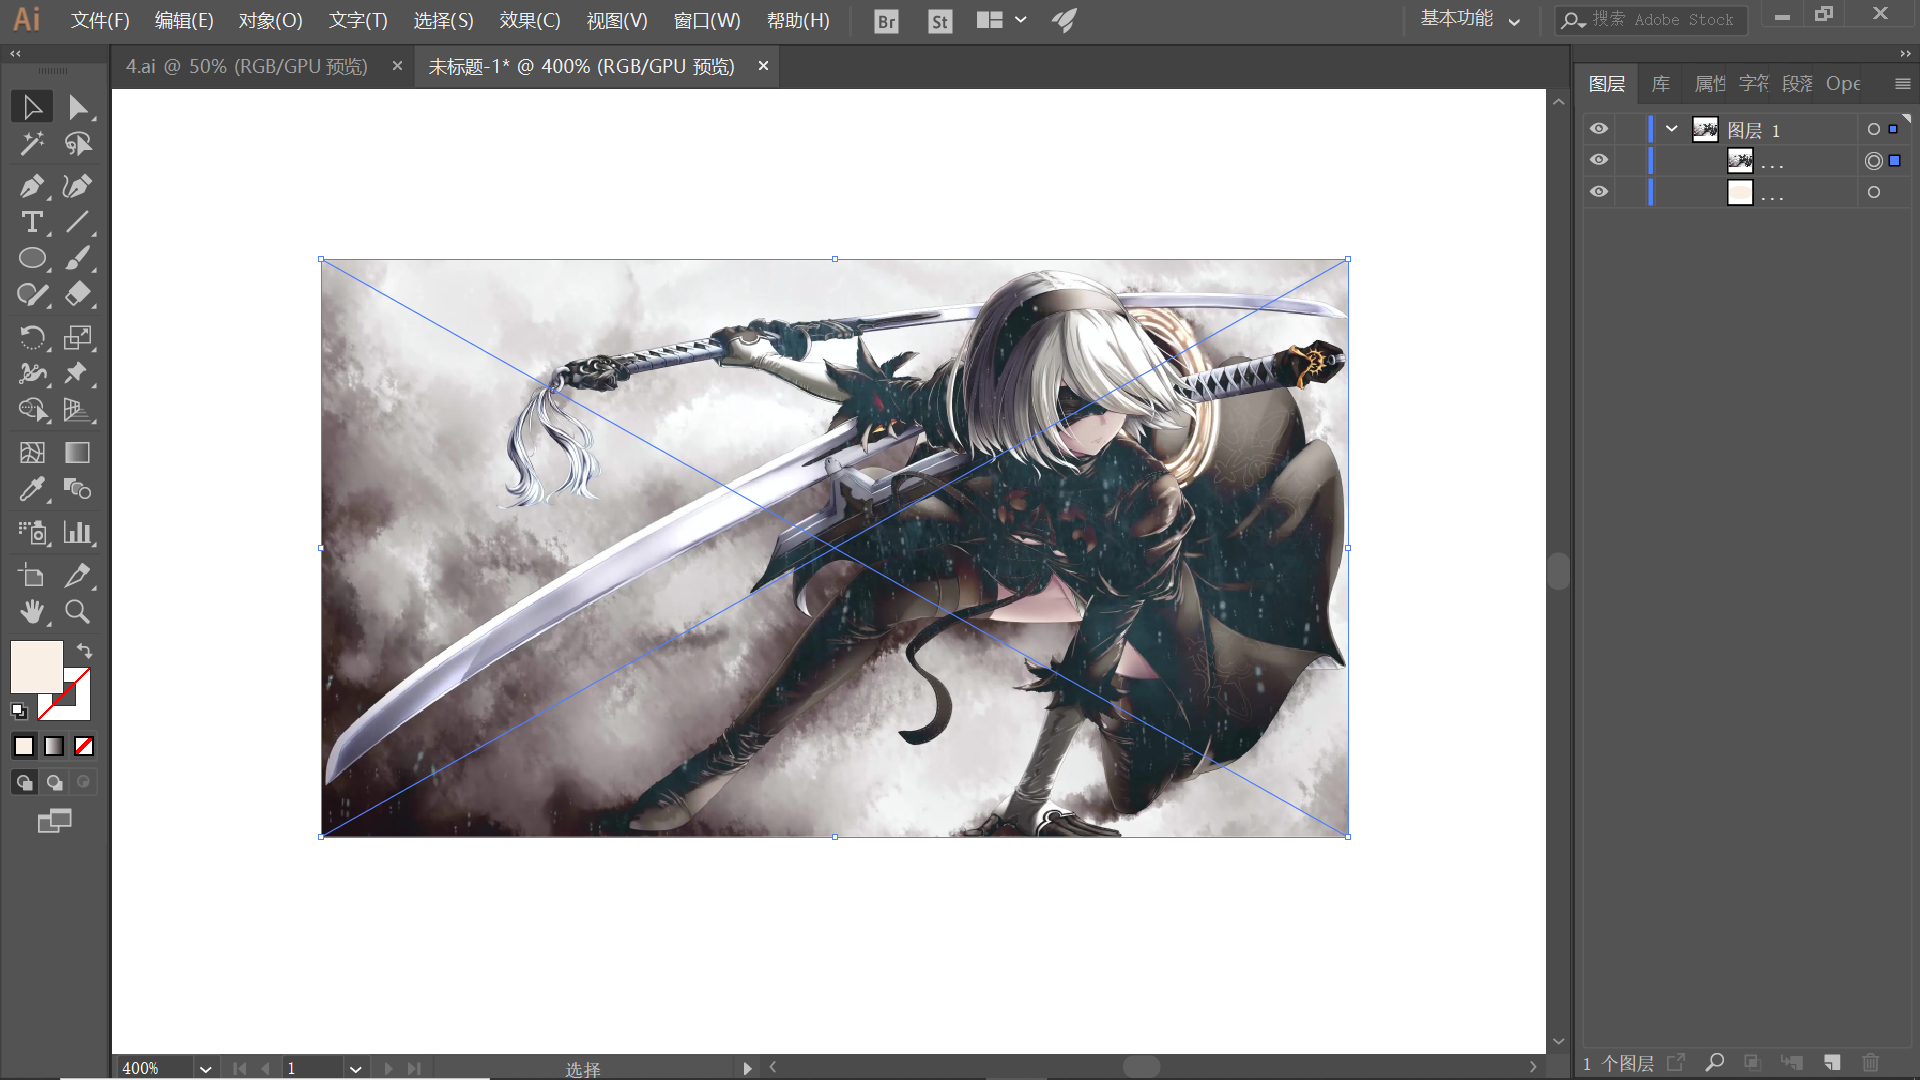This screenshot has height=1080, width=1920.
Task: Choose the Shaper tool
Action: click(x=32, y=294)
